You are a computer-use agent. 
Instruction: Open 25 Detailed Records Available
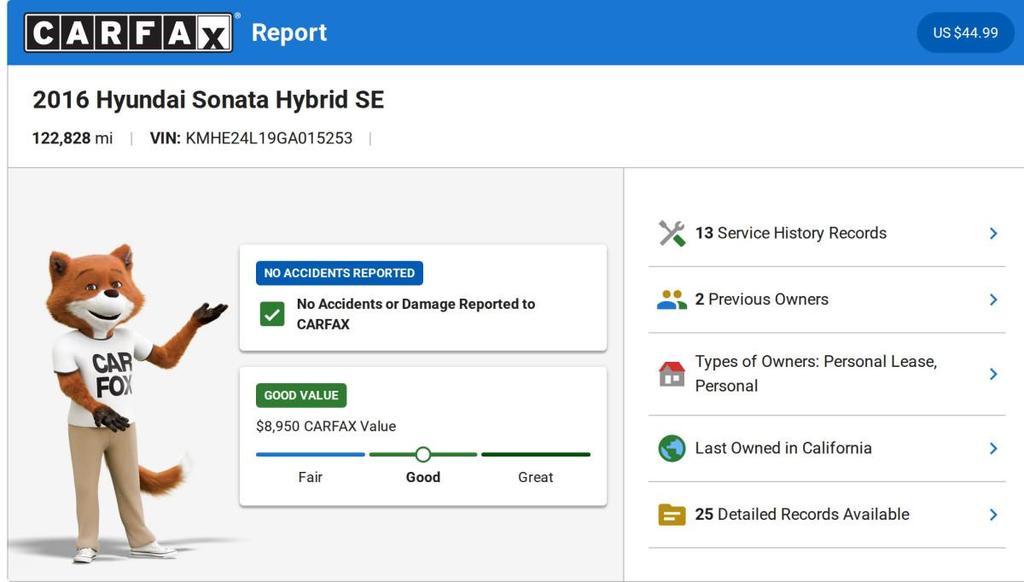tap(827, 515)
